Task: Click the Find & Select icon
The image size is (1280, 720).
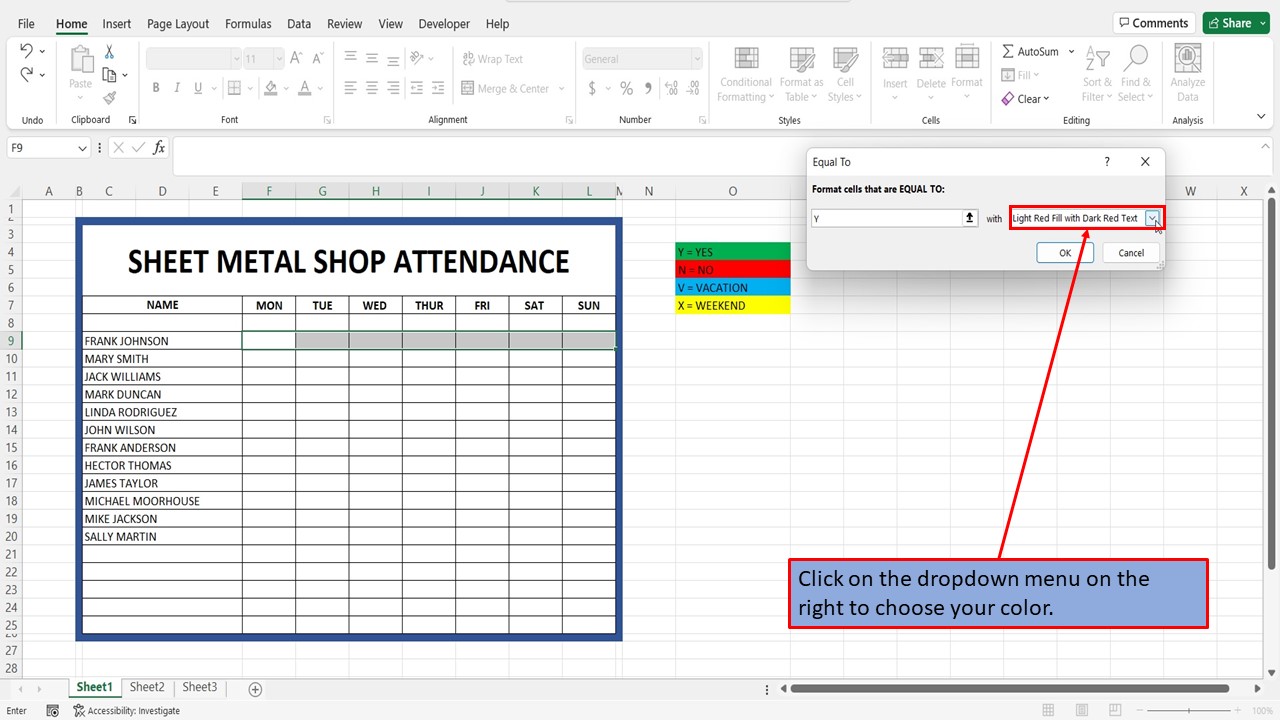Action: click(1136, 74)
